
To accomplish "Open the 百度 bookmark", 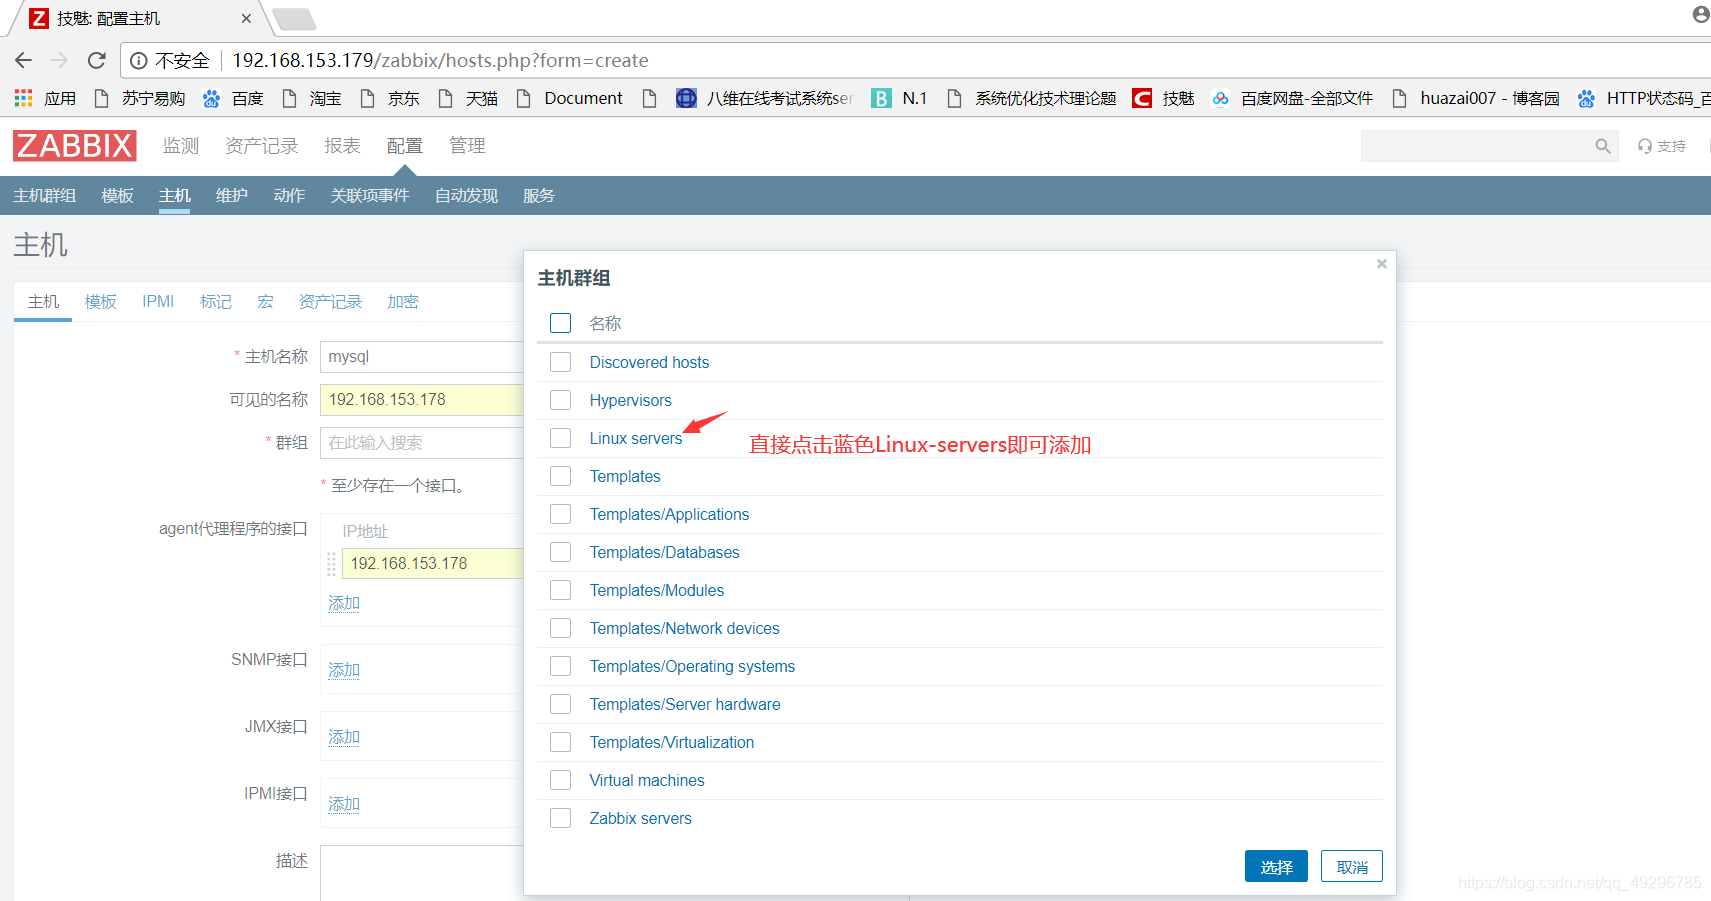I will (233, 98).
